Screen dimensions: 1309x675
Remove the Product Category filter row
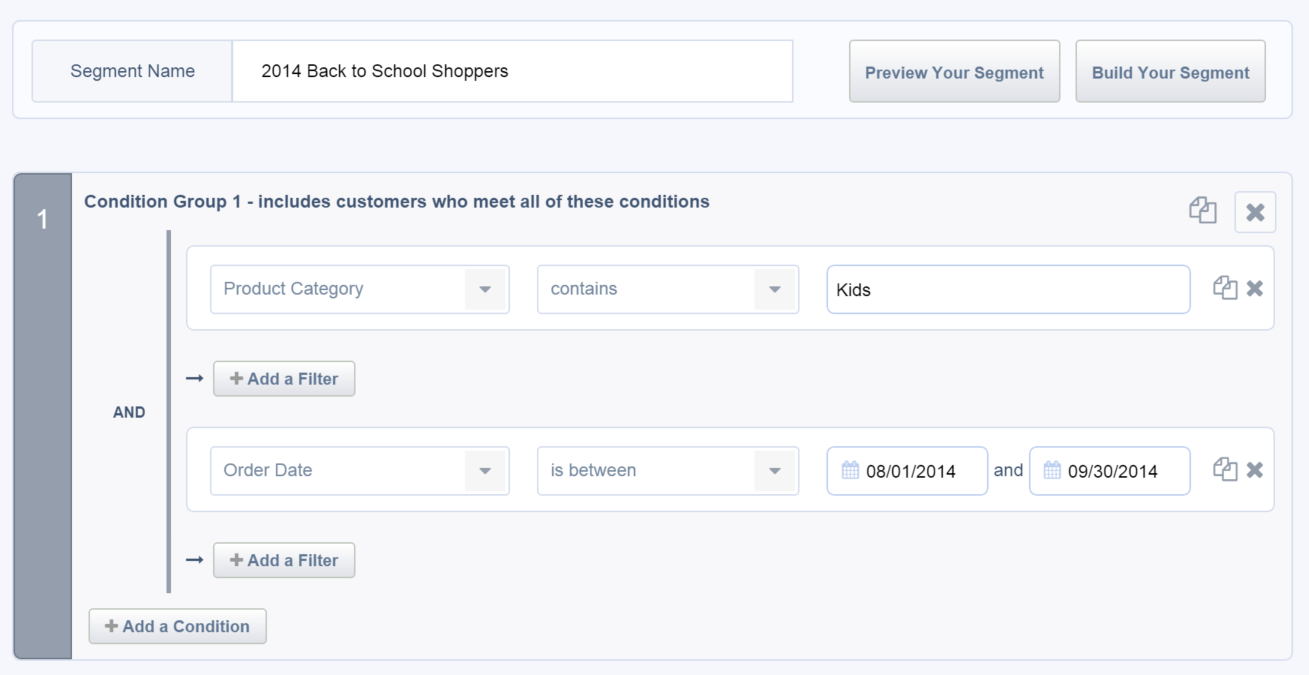[x=1255, y=288]
